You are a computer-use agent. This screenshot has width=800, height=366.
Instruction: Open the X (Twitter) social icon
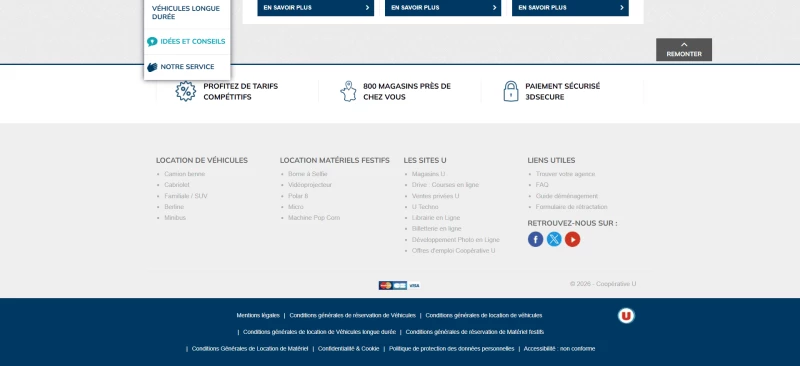pos(554,239)
